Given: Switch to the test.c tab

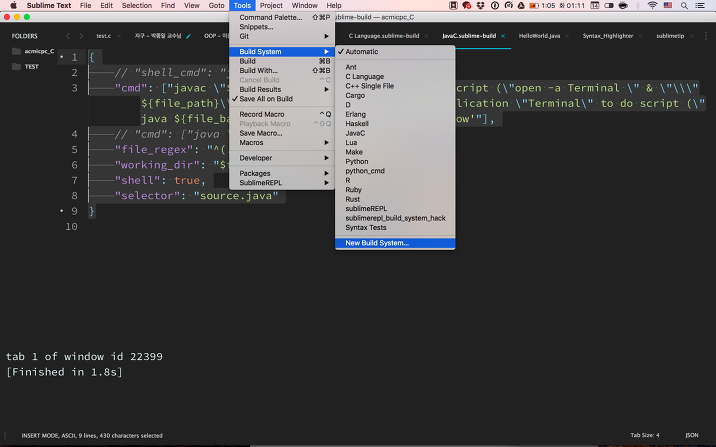Looking at the screenshot, I should pos(103,36).
